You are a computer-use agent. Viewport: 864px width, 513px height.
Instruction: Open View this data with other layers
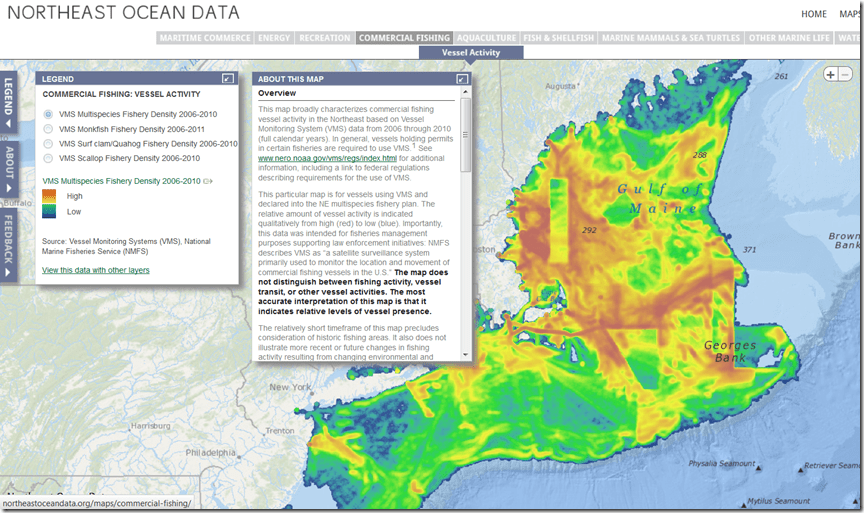point(96,270)
